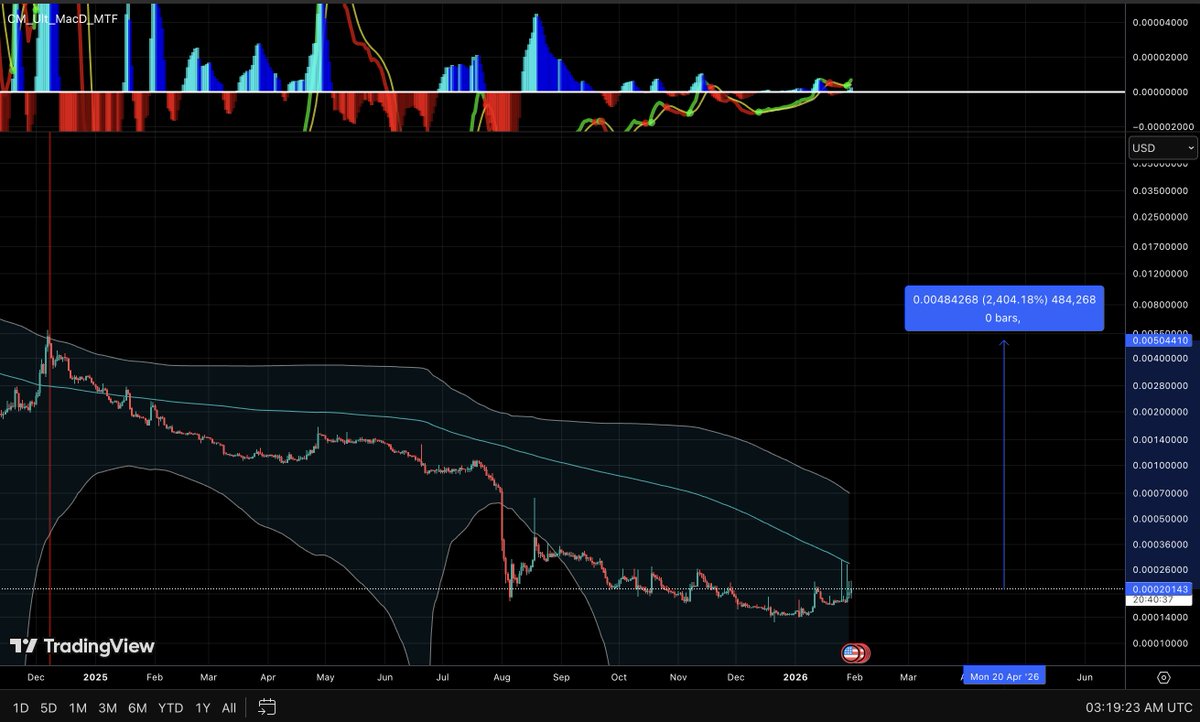Select the 1Y range button

(x=202, y=707)
